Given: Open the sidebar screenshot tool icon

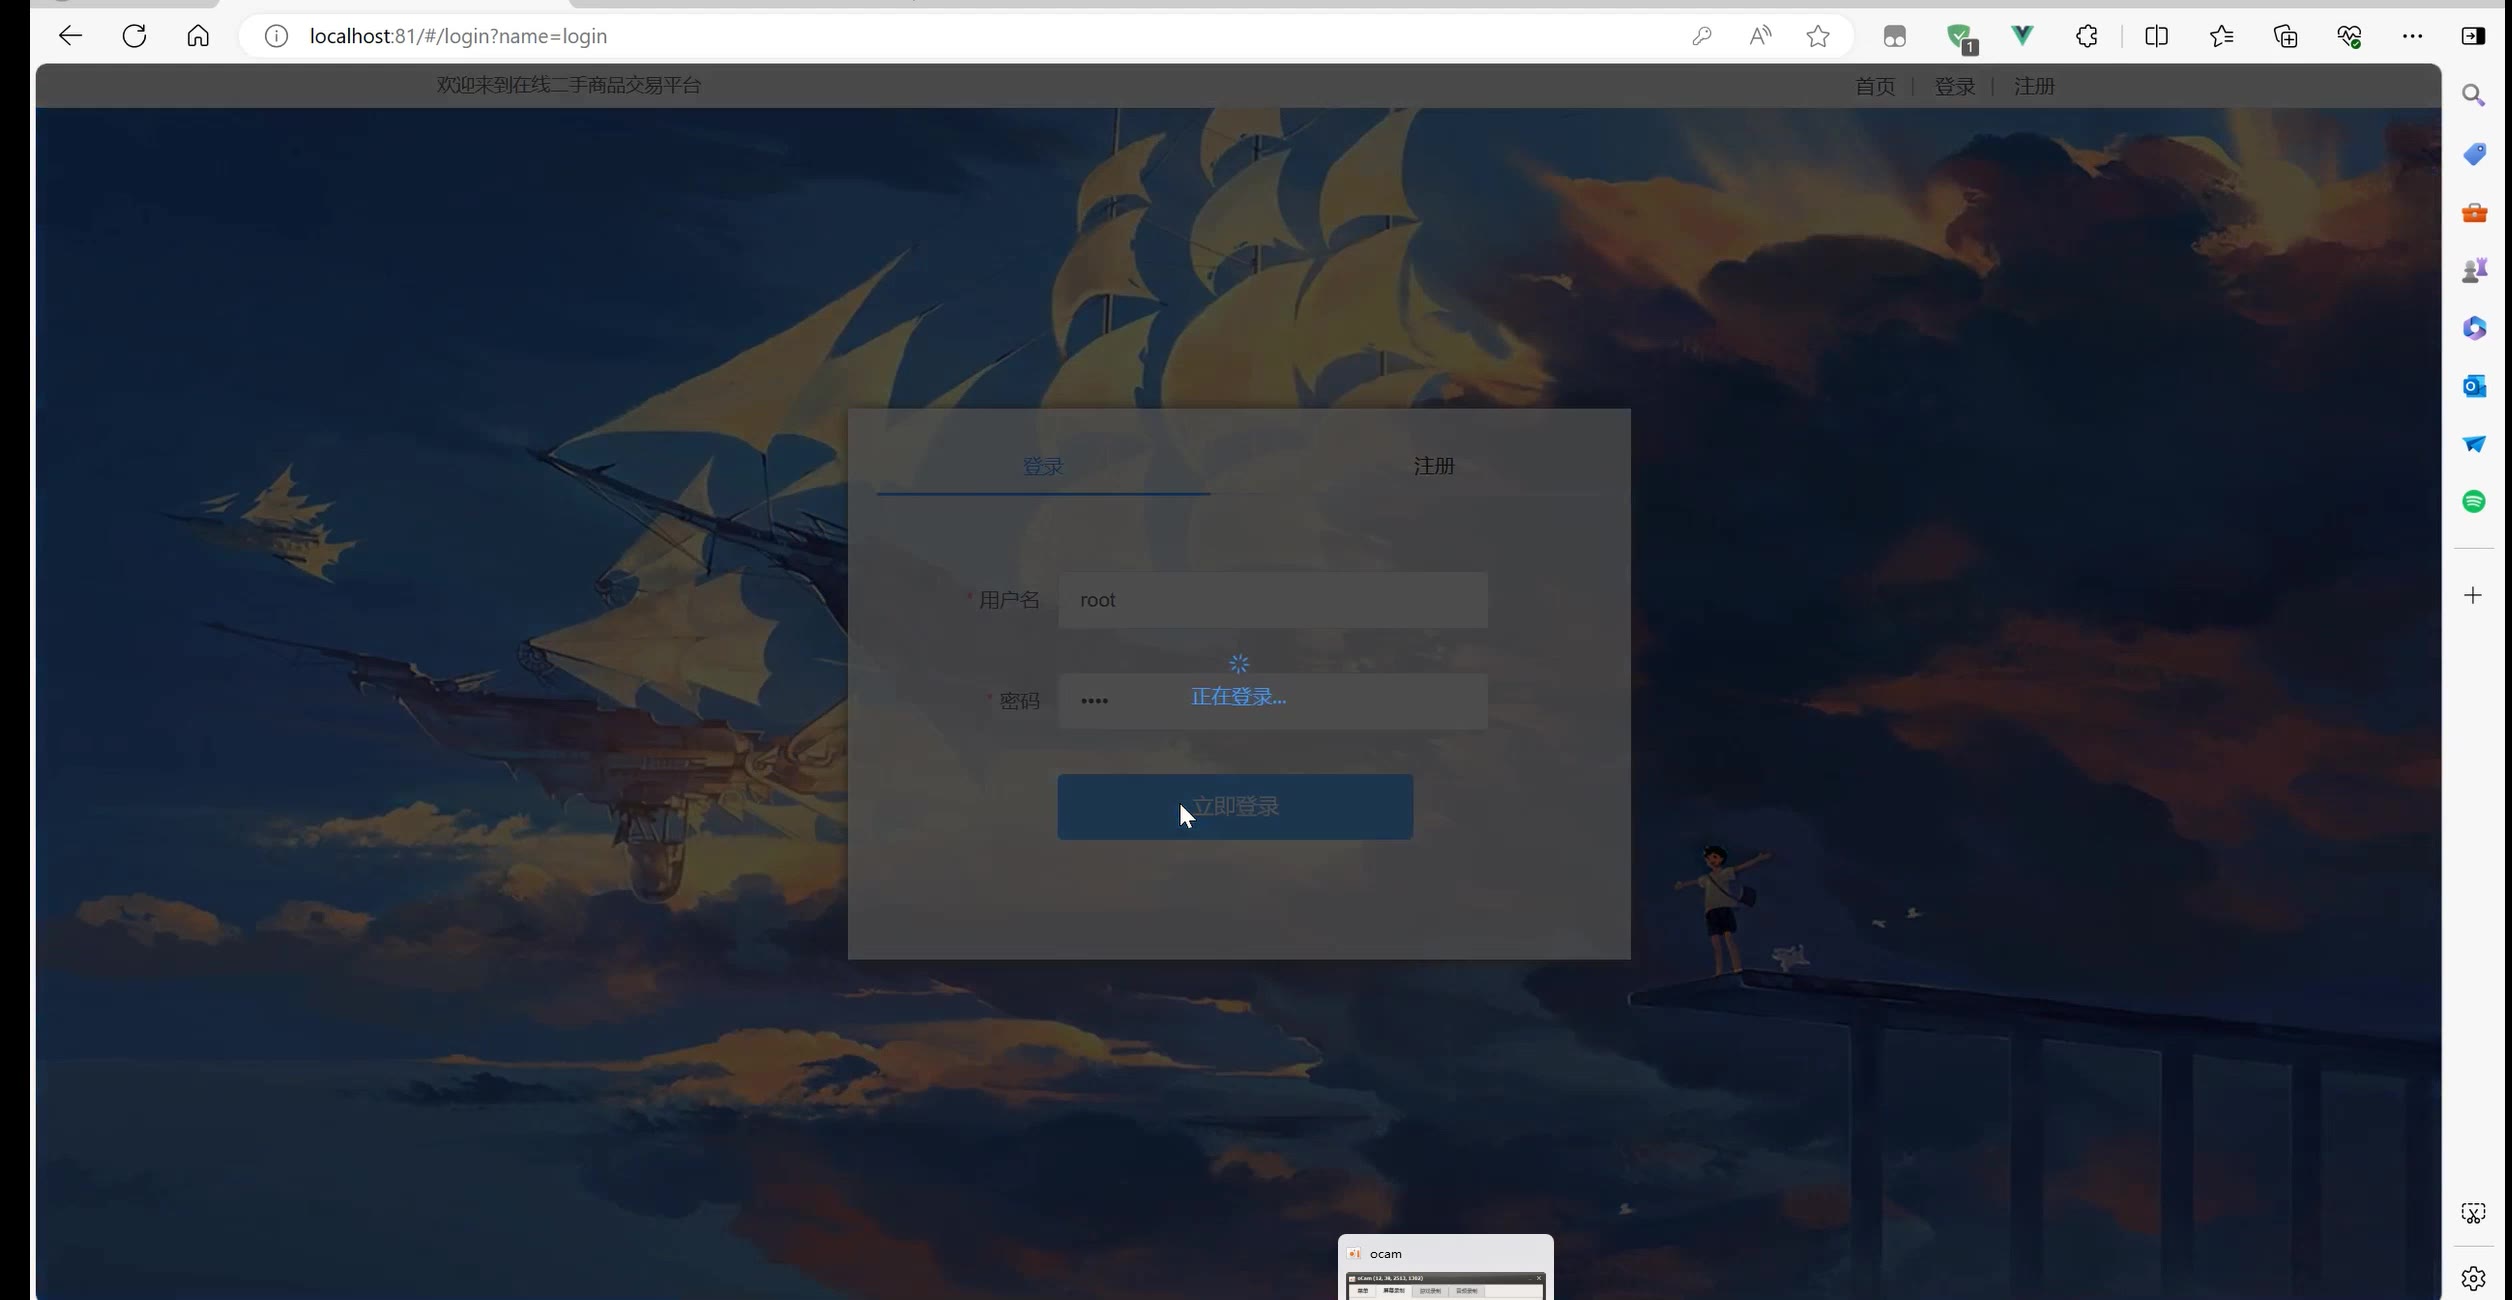Looking at the screenshot, I should (x=2473, y=1213).
